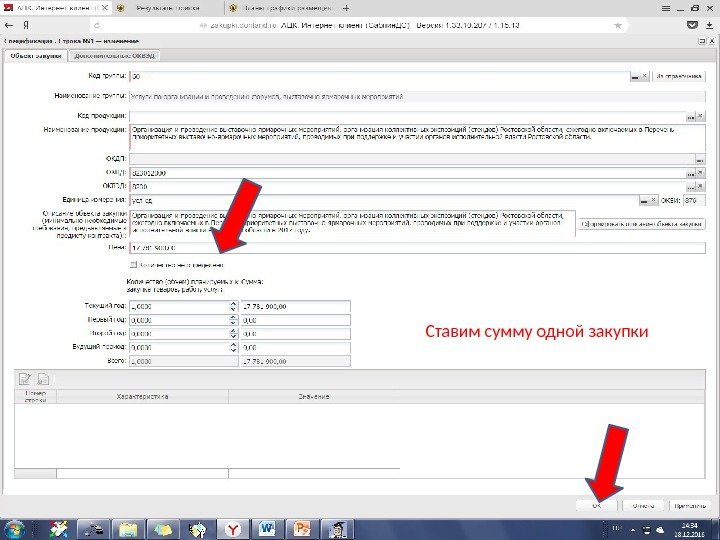Decrease the Первый год quantity with down arrow
Screen dimensions: 720x540
pos(233,323)
